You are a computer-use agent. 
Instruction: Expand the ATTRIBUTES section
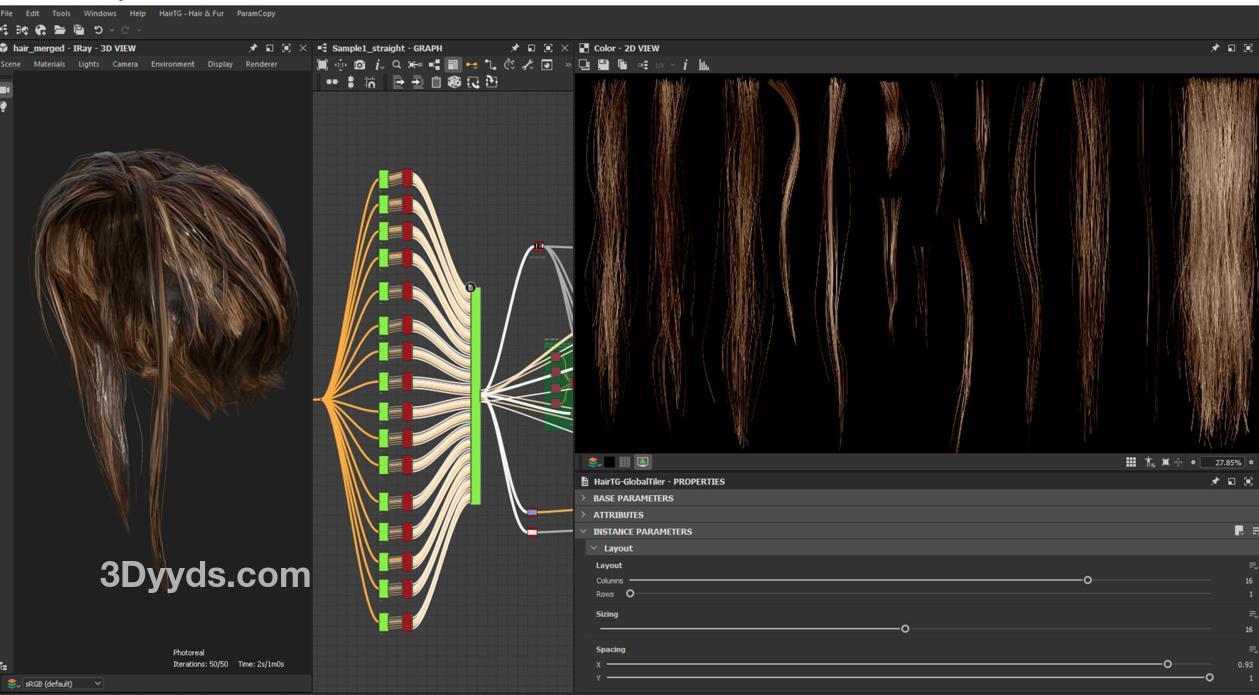pos(618,515)
